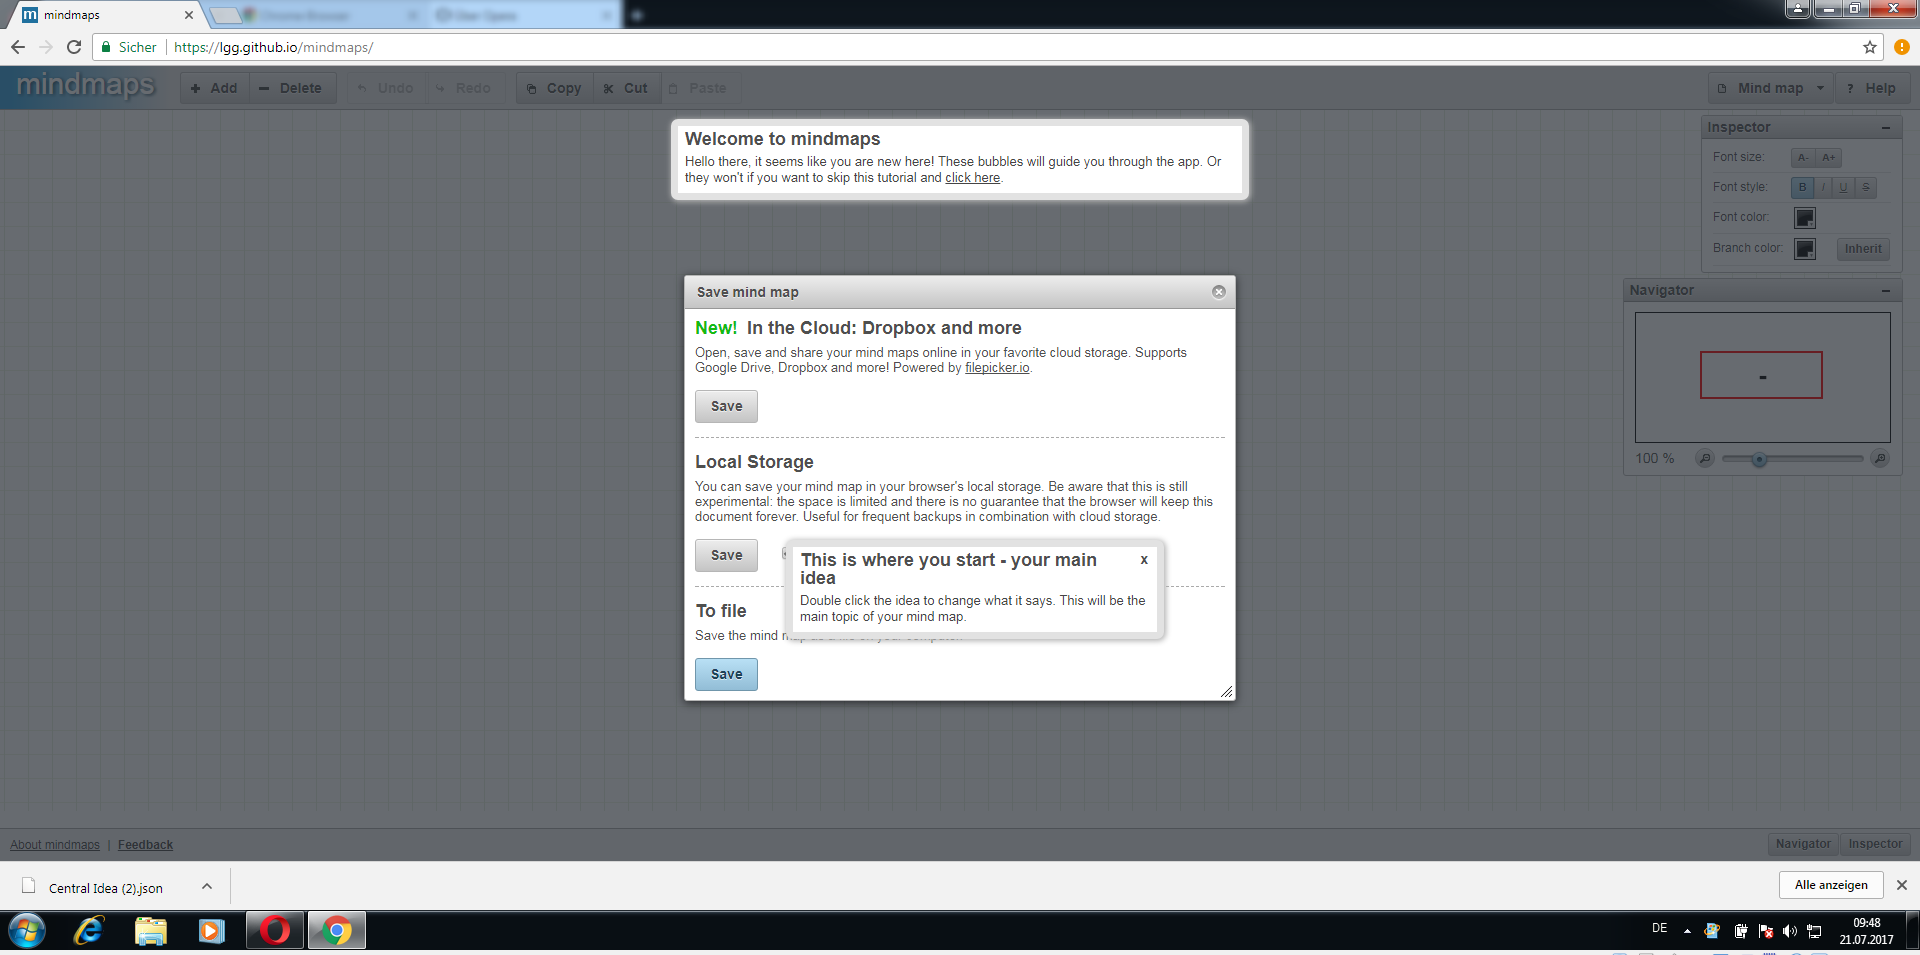Click Save under Local Storage
Viewport: 1920px width, 955px height.
tap(726, 555)
